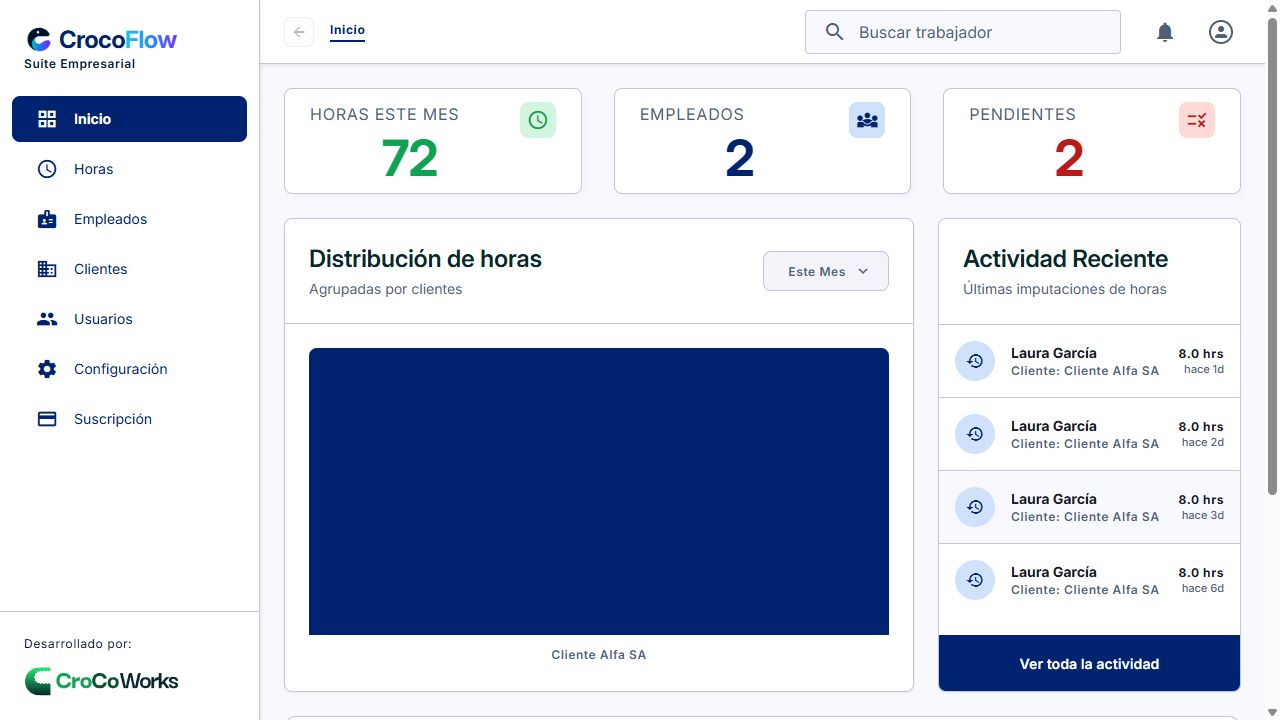1280x720 pixels.
Task: Click the green clock icon on hours card
Action: pyautogui.click(x=538, y=120)
